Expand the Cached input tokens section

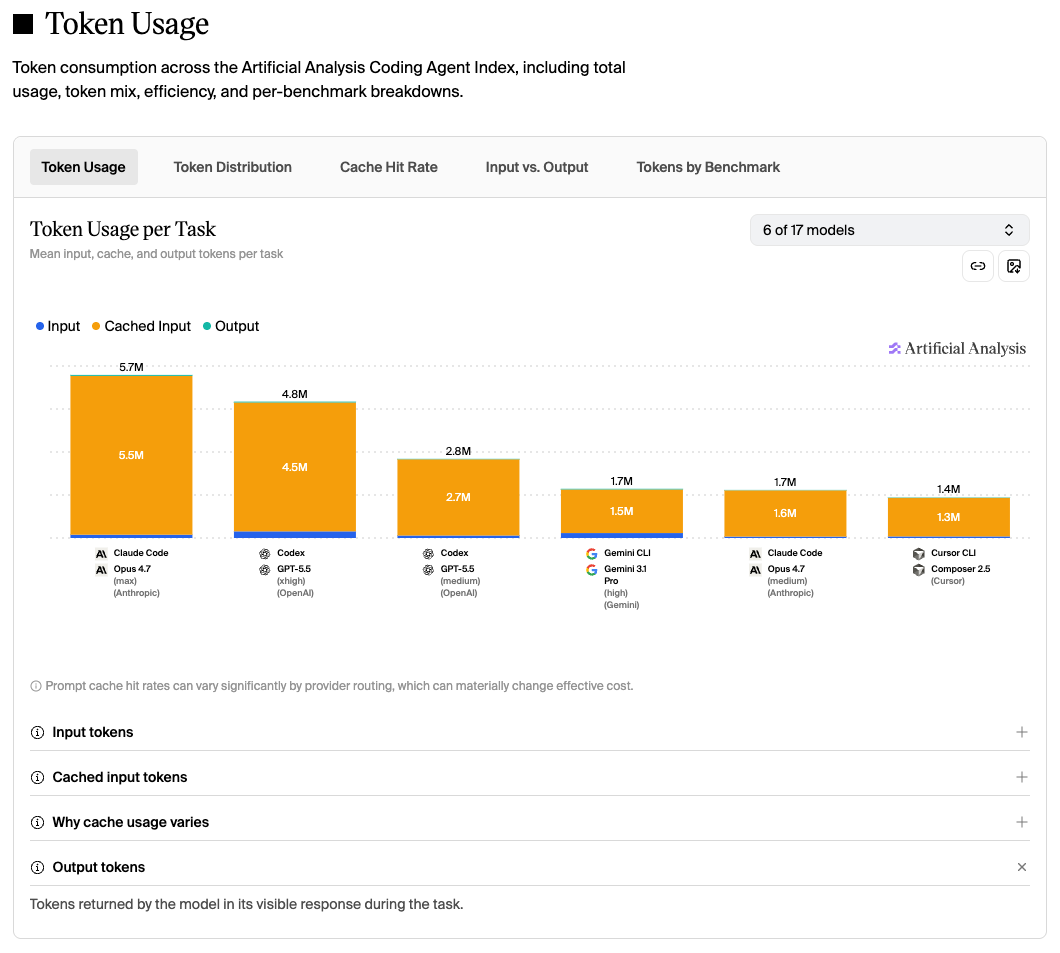[529, 777]
